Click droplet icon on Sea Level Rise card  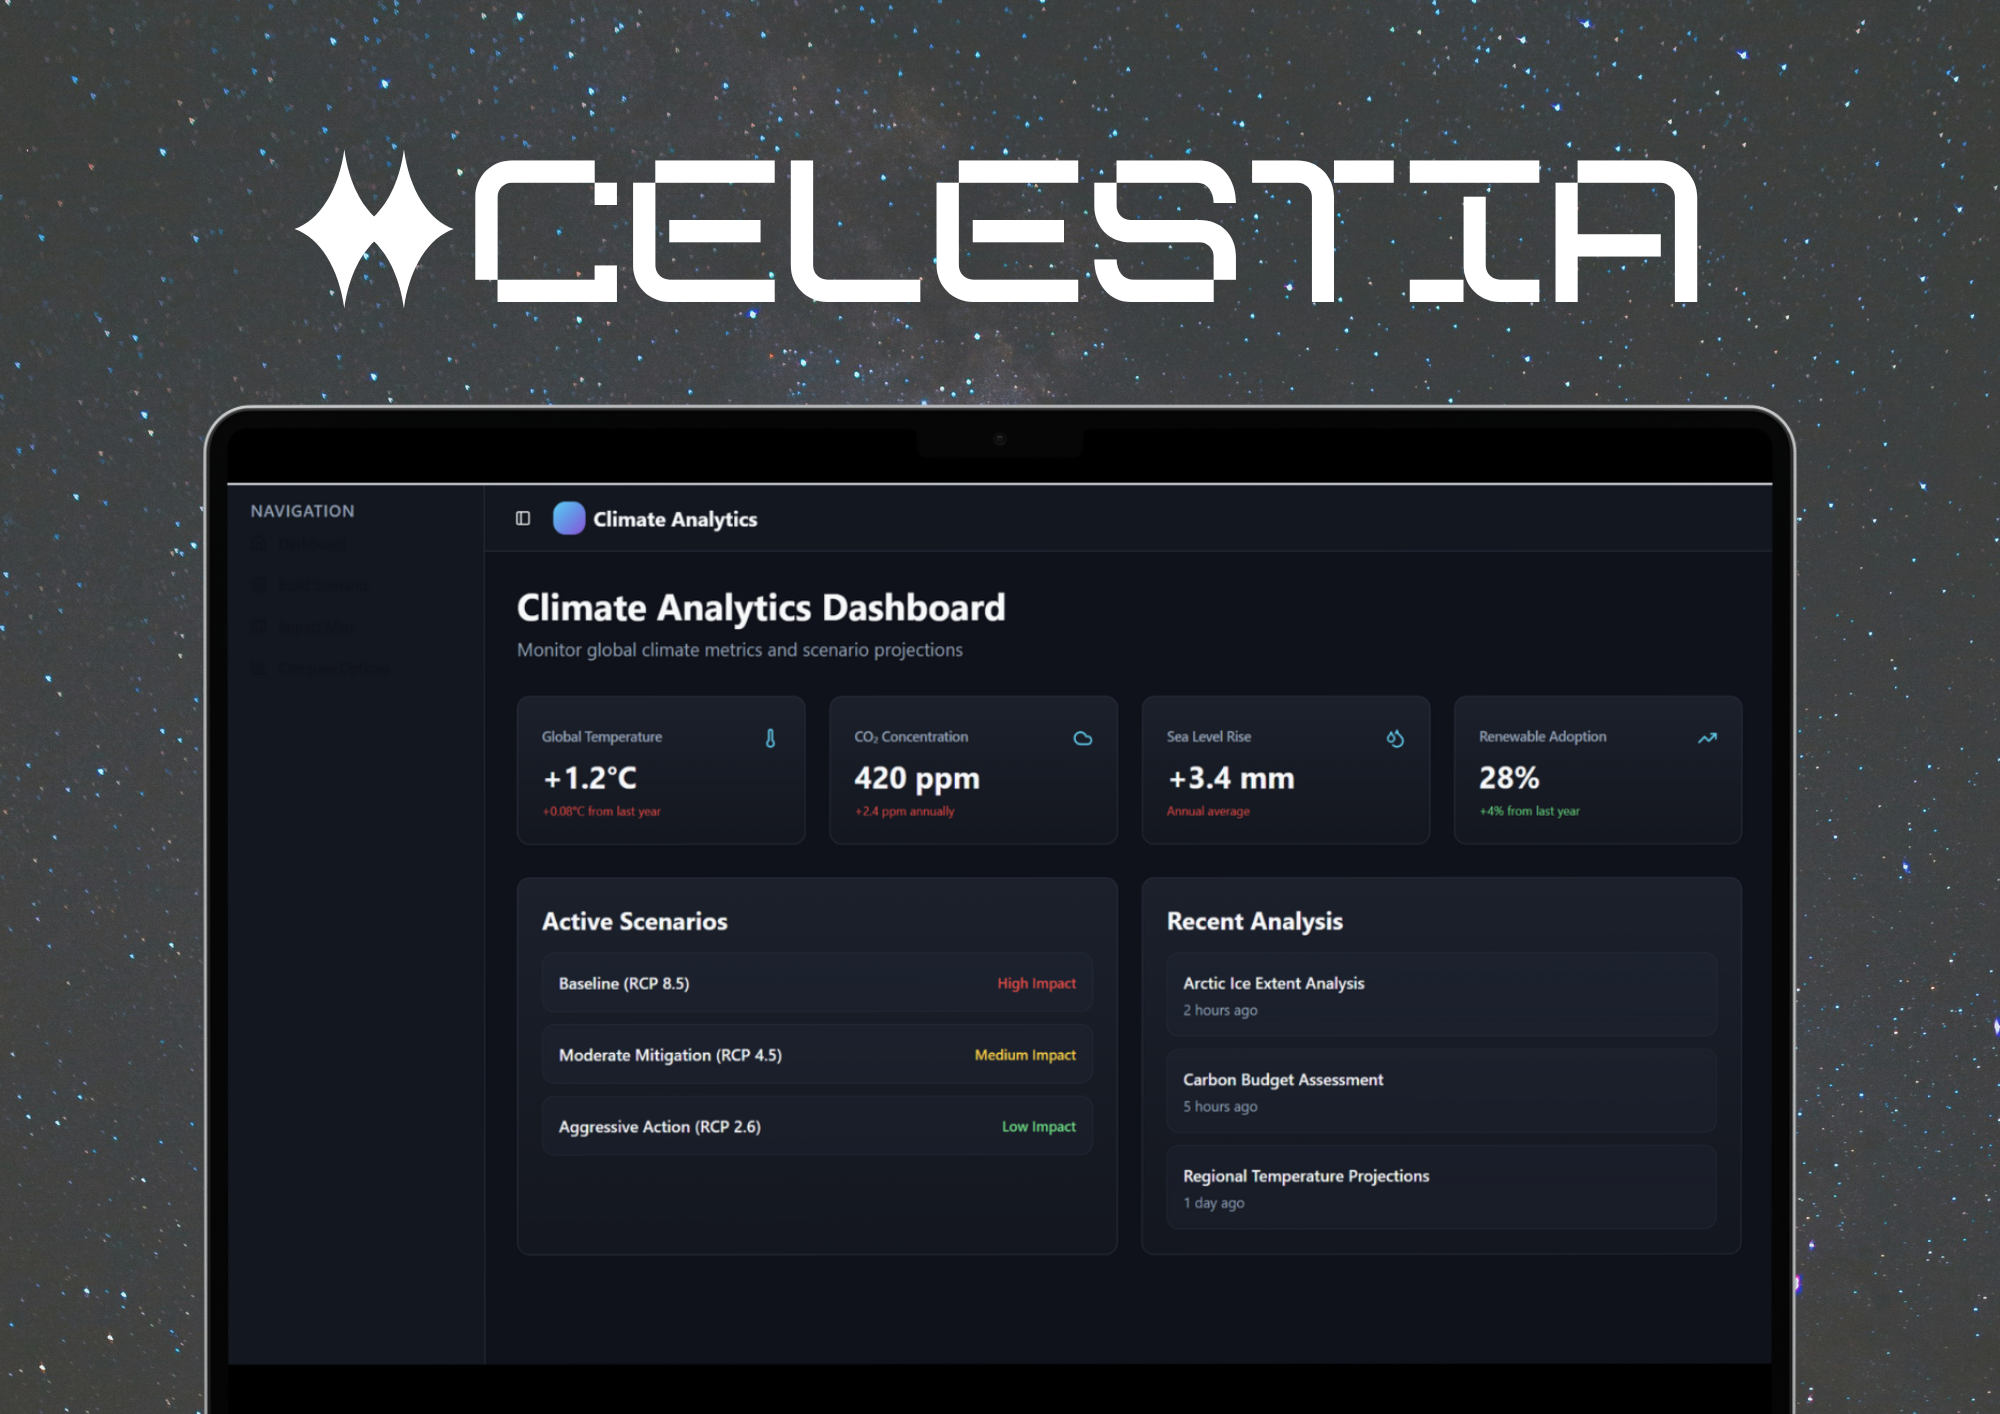click(x=1395, y=738)
